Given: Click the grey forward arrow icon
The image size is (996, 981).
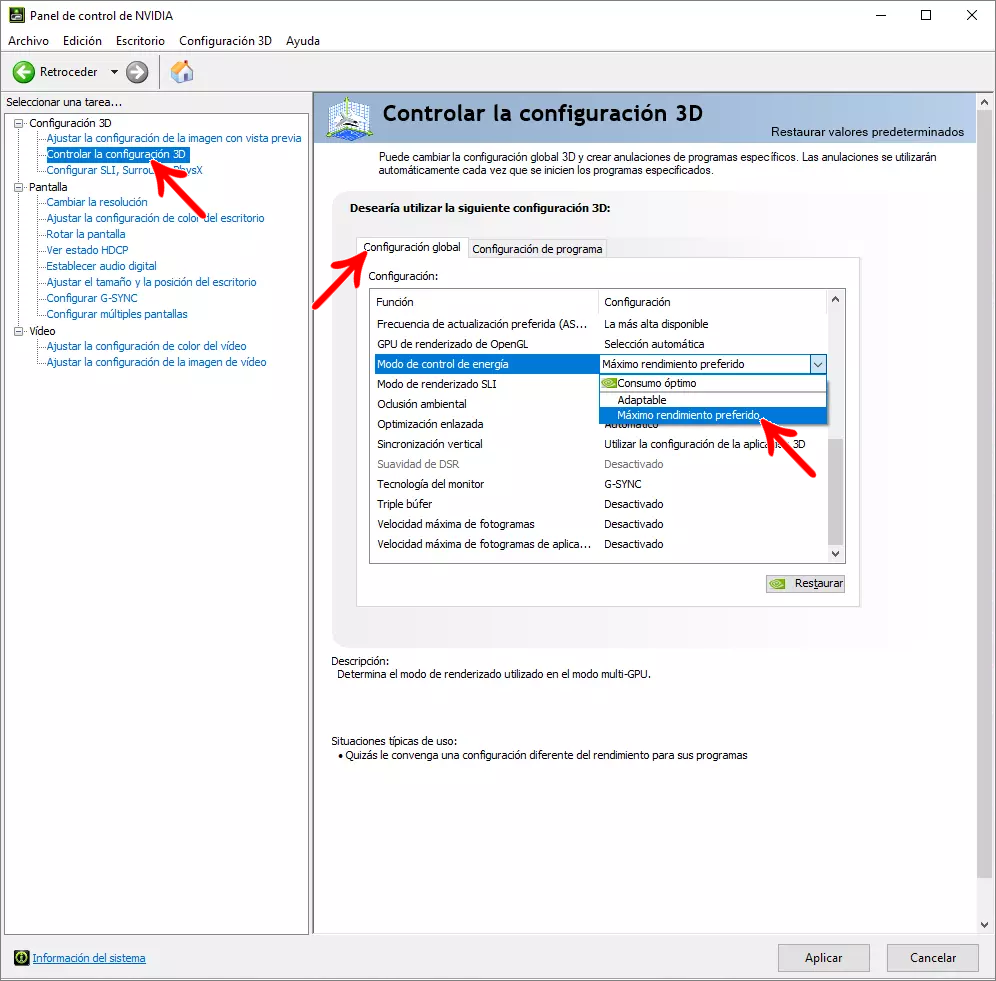Looking at the screenshot, I should (137, 72).
